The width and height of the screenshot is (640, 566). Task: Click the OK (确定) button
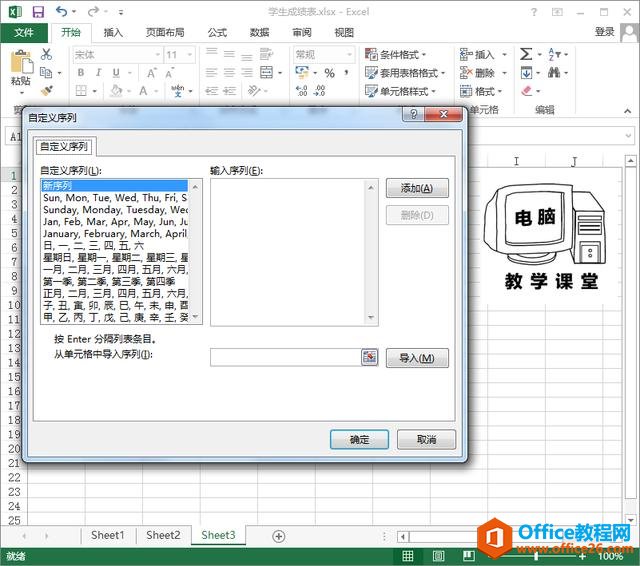coord(359,439)
